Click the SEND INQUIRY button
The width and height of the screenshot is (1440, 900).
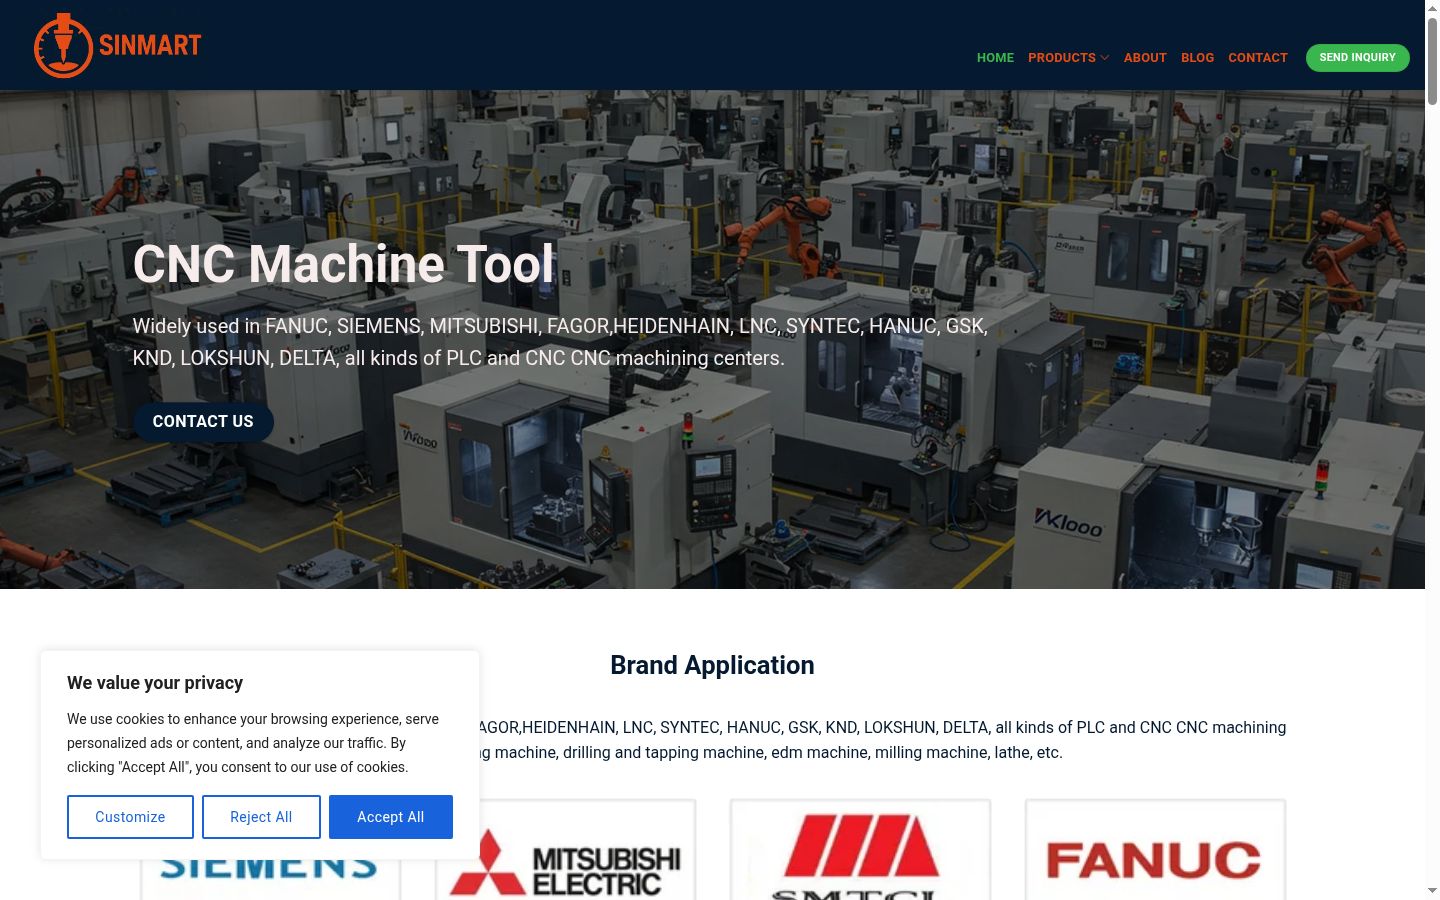click(1357, 58)
